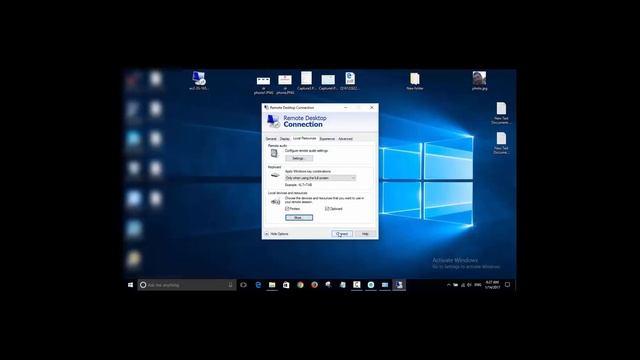Viewport: 640px width, 360px height.
Task: Click the remote audio speaker icon
Action: (x=274, y=153)
